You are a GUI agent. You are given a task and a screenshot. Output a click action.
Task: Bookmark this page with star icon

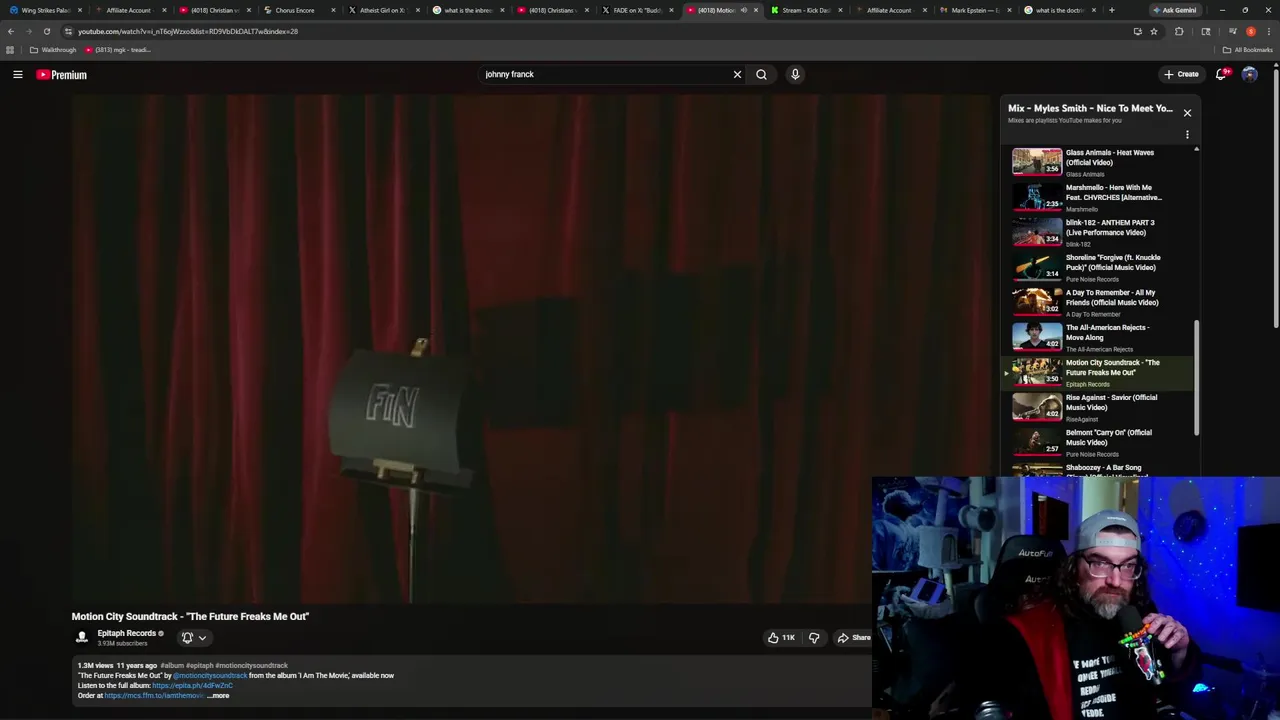(1154, 31)
